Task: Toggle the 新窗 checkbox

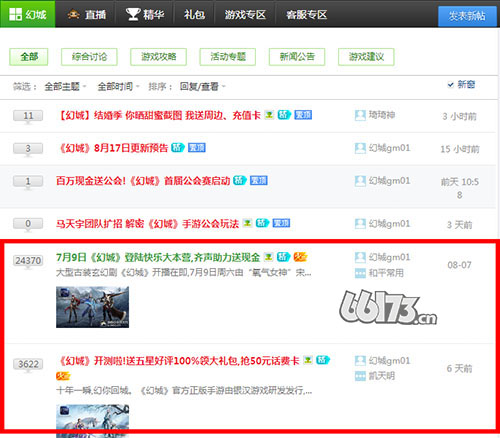Action: (x=450, y=85)
